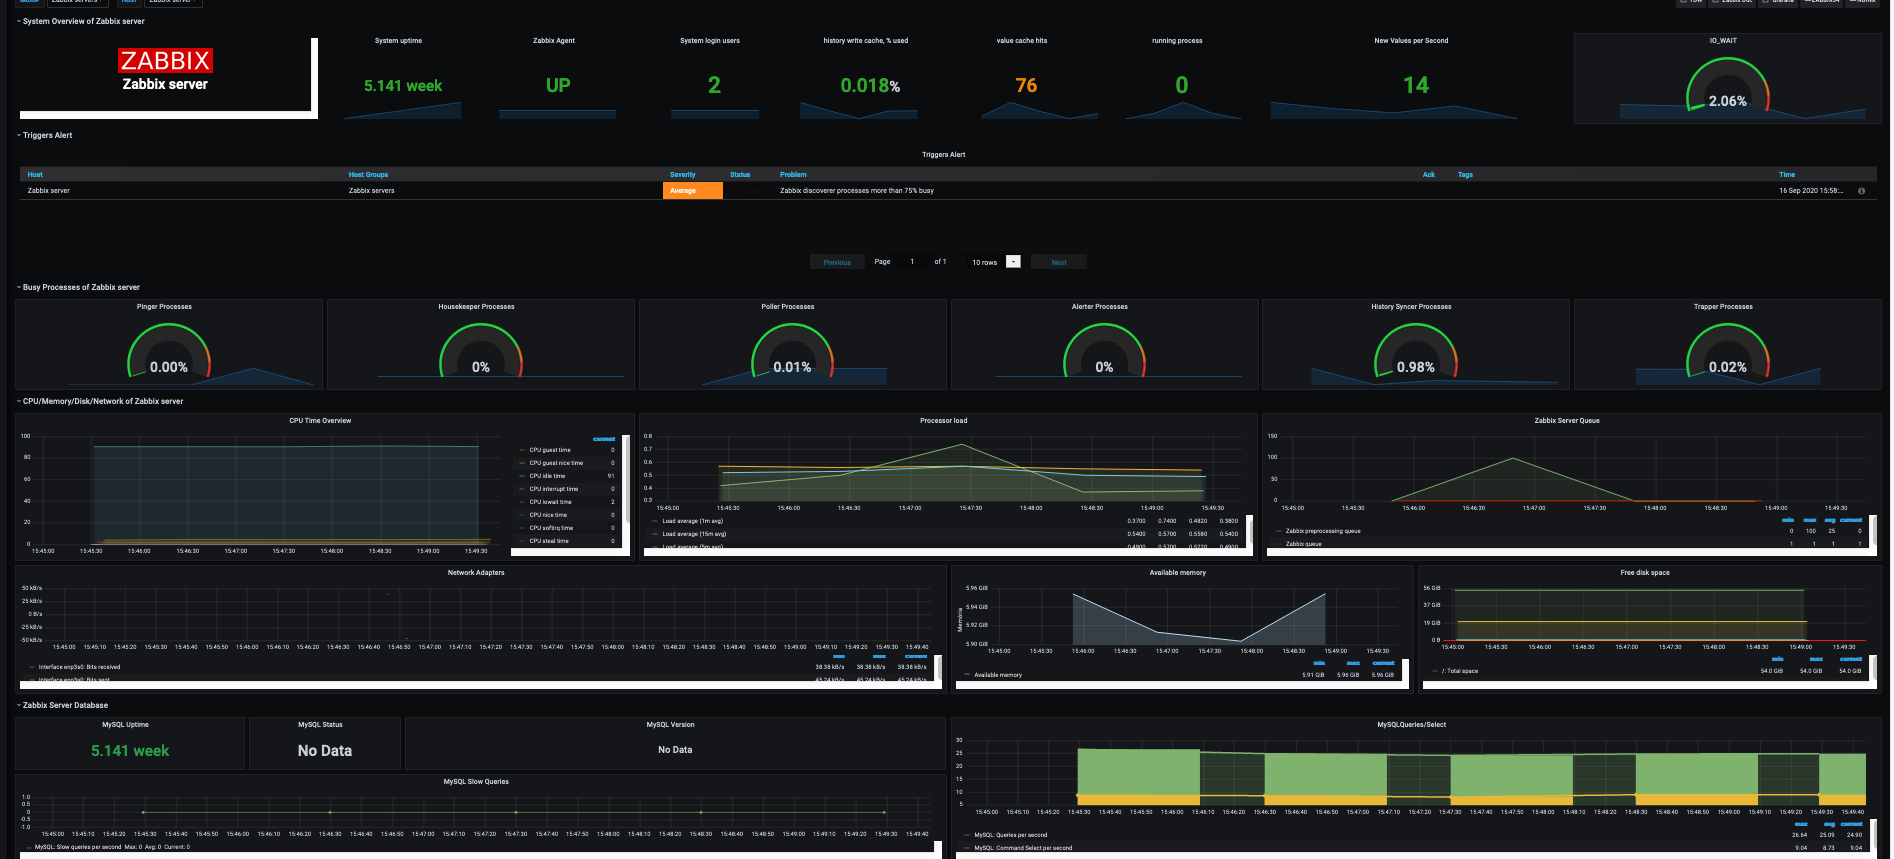Click the Previous page button

tap(837, 262)
